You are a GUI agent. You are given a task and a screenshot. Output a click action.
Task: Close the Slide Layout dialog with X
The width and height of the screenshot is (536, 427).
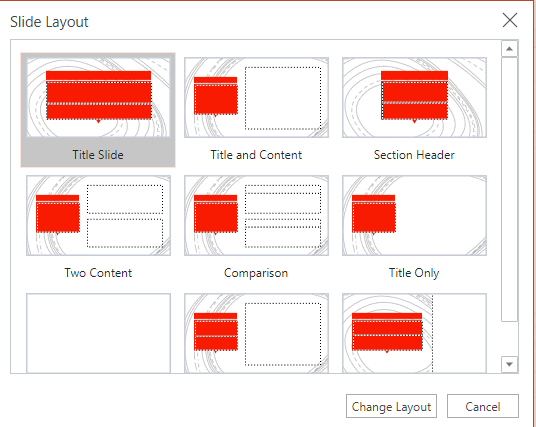510,20
